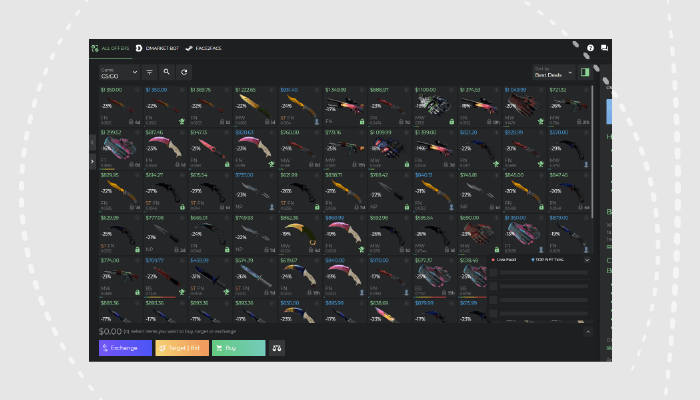Click the search magnifier icon
Viewport: 700px width, 400px height.
pyautogui.click(x=167, y=72)
